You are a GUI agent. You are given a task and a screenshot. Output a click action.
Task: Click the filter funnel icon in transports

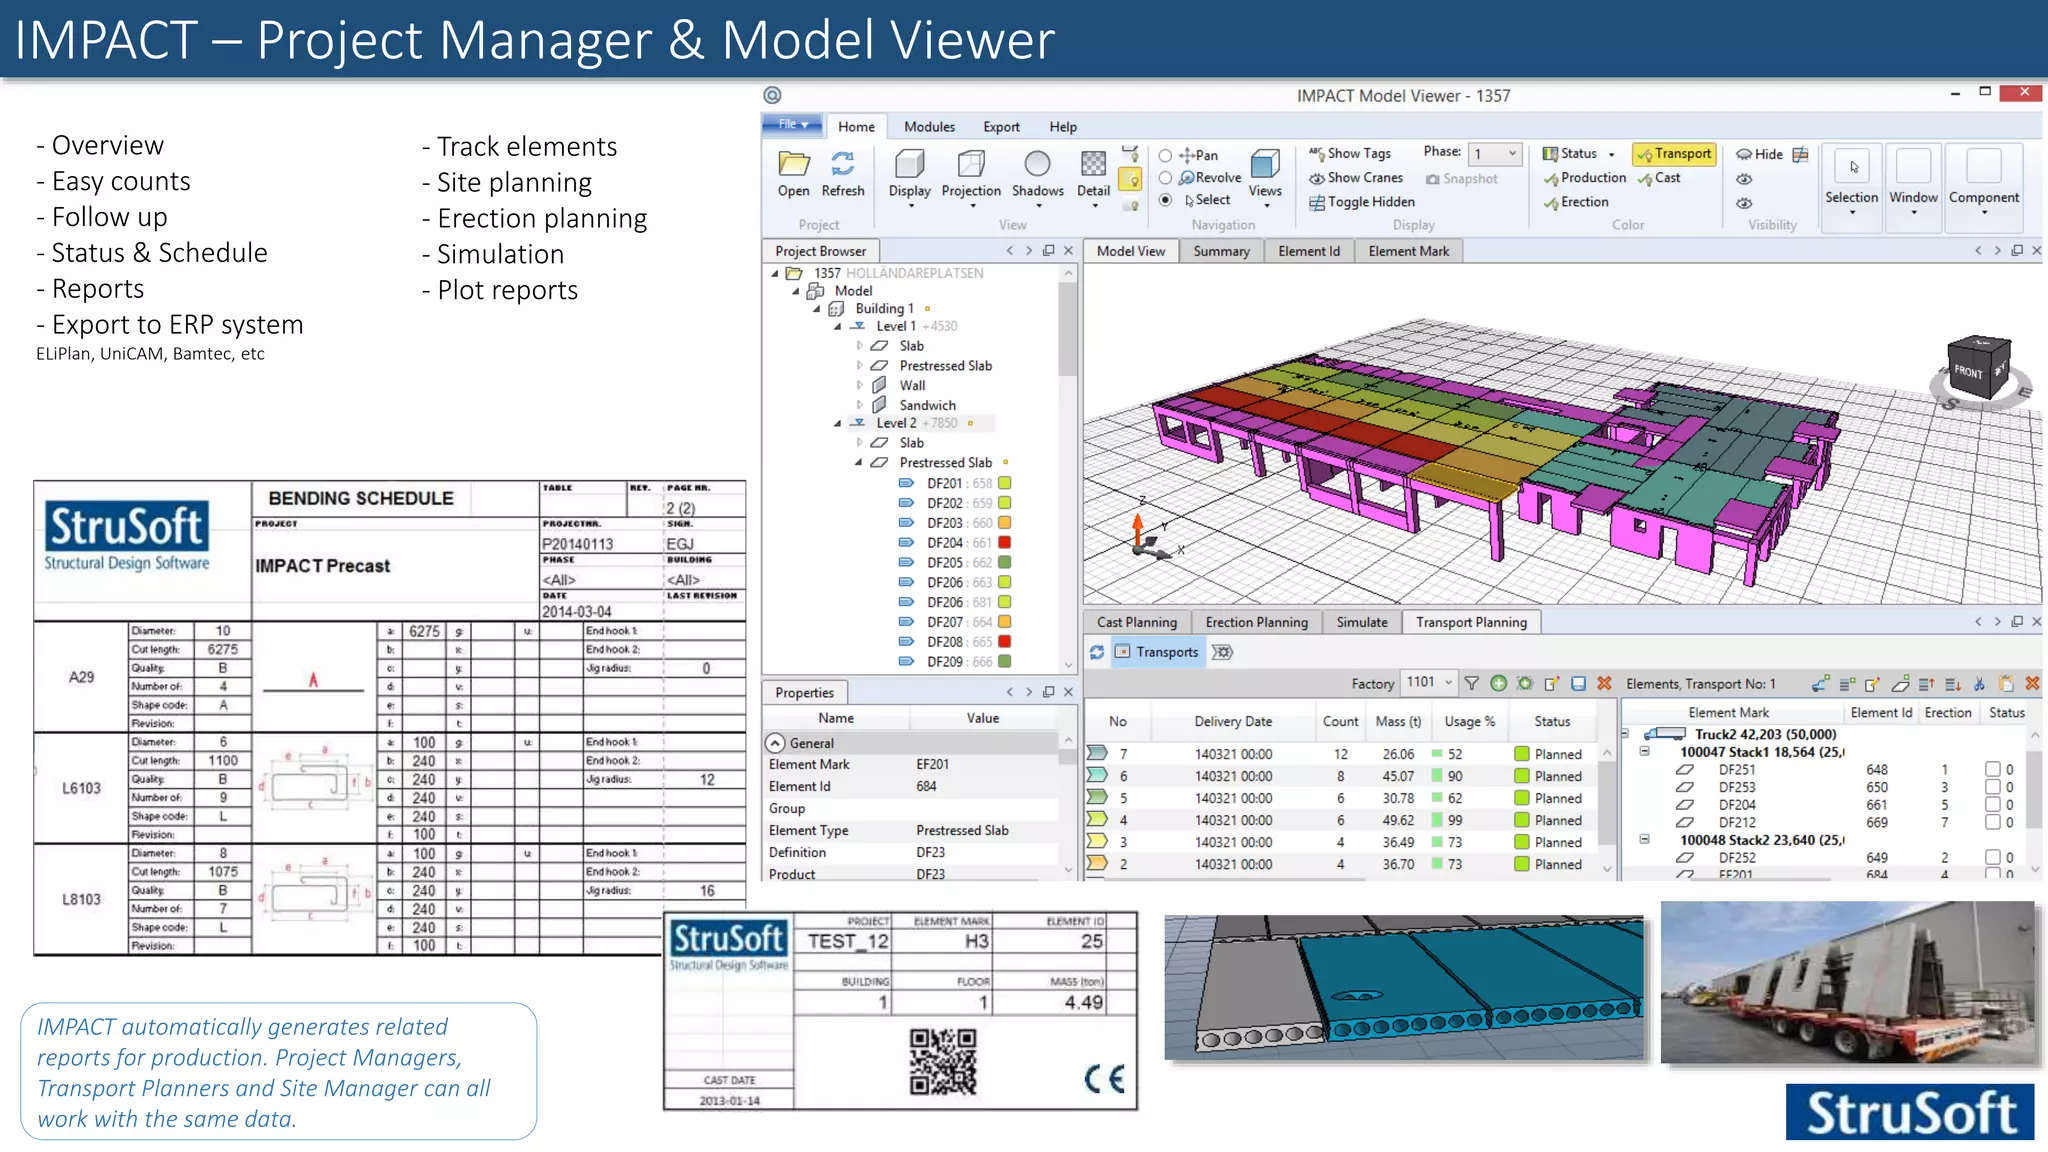1471,683
